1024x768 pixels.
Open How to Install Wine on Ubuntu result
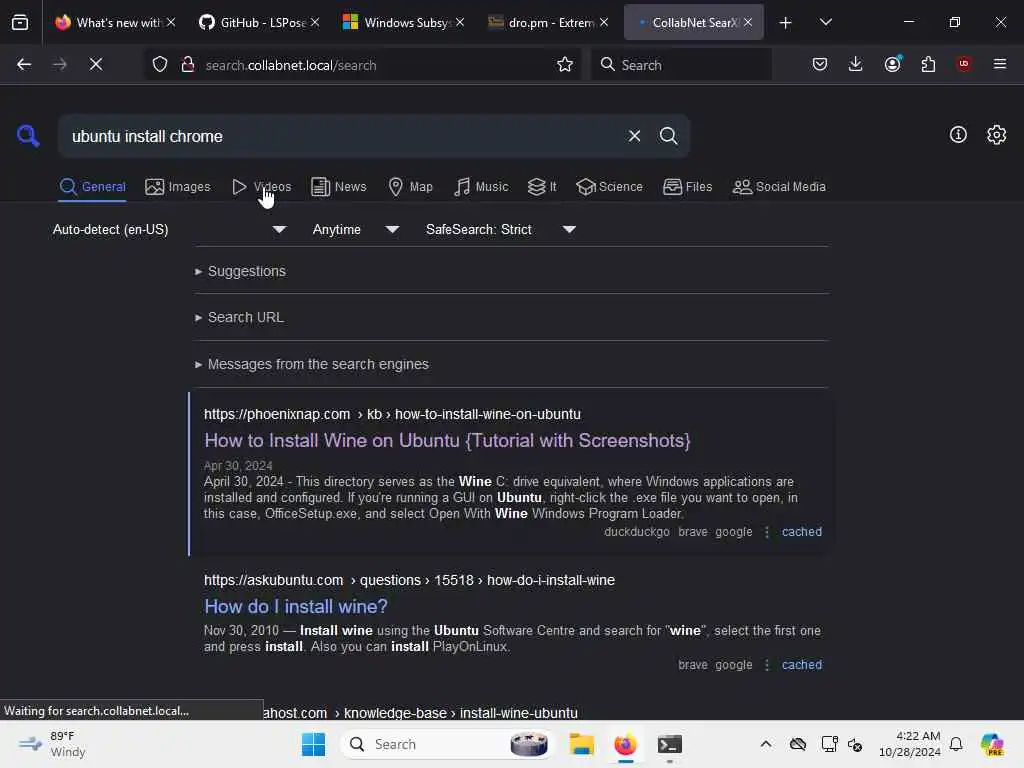(x=447, y=441)
